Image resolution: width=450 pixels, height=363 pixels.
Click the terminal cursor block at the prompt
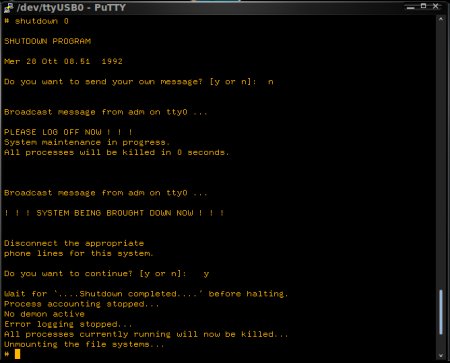coord(17,354)
